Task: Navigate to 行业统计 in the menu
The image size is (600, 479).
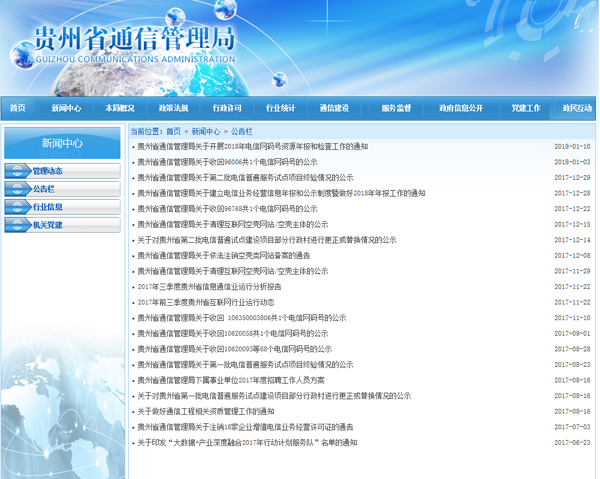Action: pos(280,108)
